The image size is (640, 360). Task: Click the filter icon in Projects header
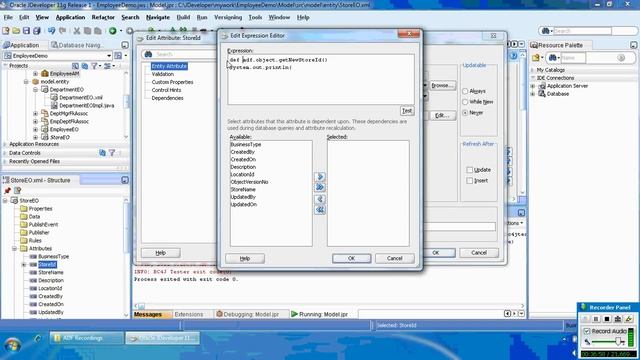(95, 66)
